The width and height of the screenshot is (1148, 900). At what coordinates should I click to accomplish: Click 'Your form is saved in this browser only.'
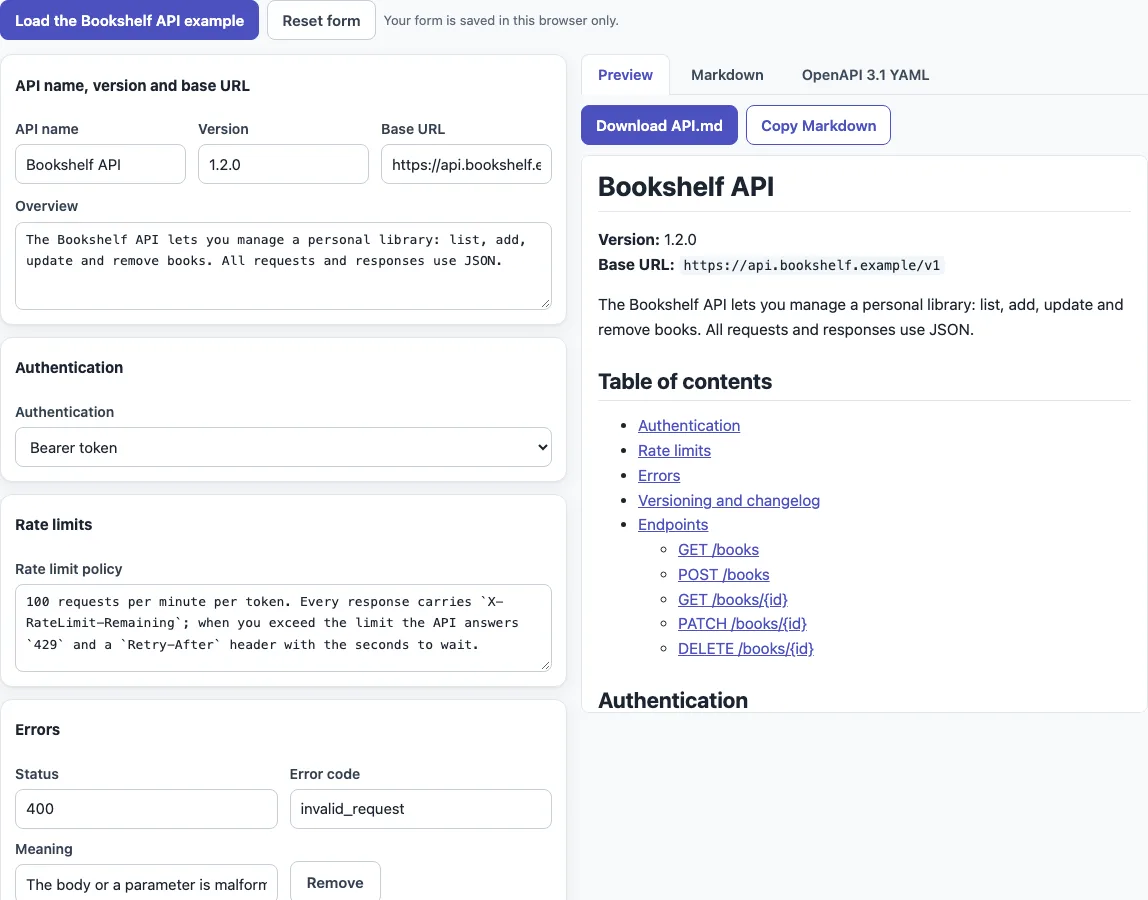coord(501,21)
